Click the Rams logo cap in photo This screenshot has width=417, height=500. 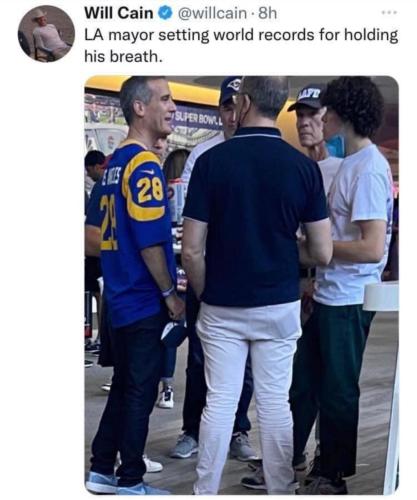(230, 89)
